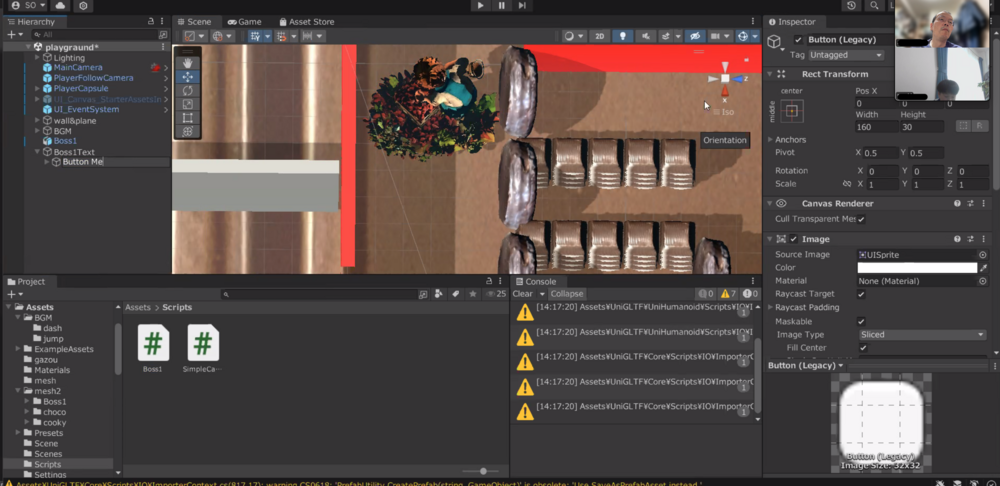The height and width of the screenshot is (486, 1000).
Task: Select the Rect tool in Scene toolbar
Action: click(x=188, y=118)
